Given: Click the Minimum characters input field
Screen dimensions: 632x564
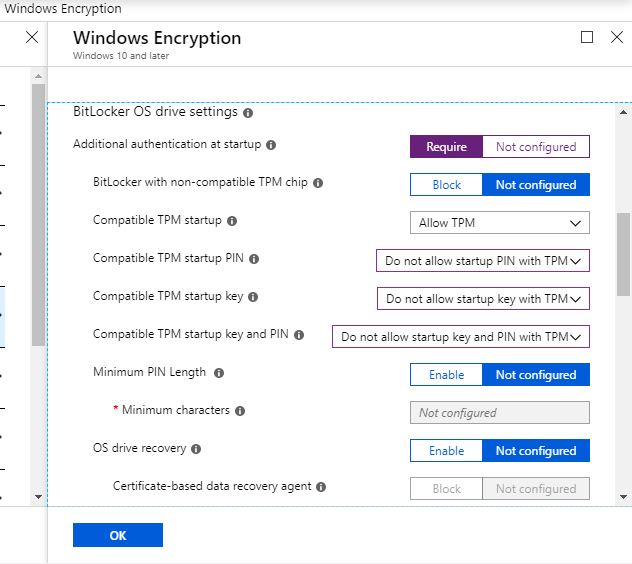Looking at the screenshot, I should (499, 413).
